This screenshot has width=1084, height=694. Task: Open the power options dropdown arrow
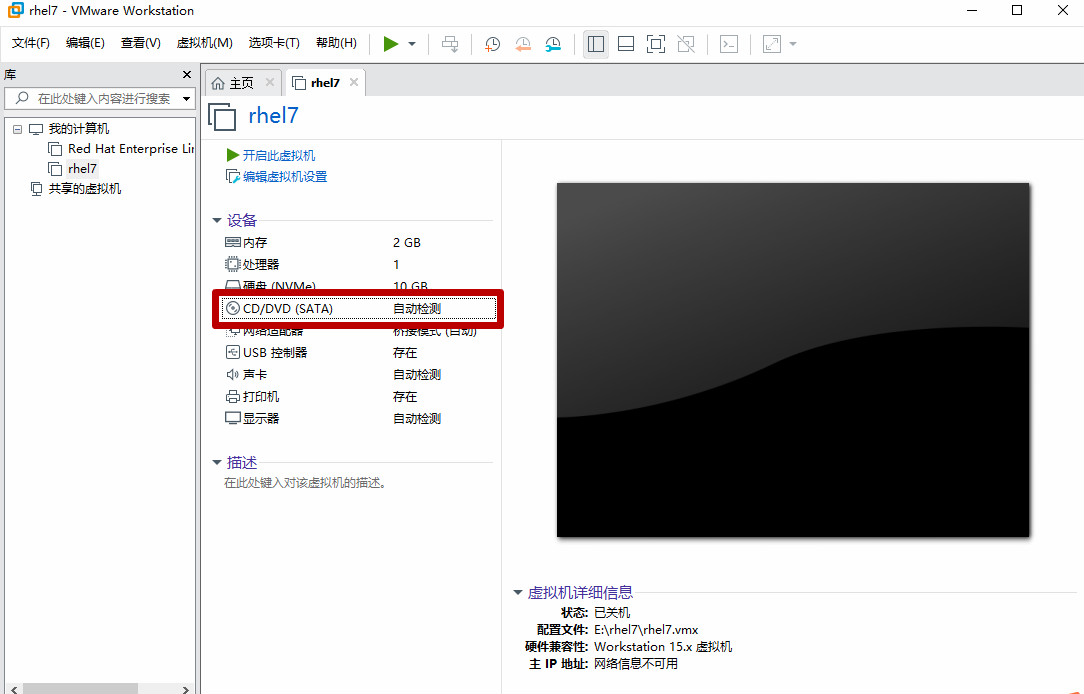pyautogui.click(x=412, y=44)
